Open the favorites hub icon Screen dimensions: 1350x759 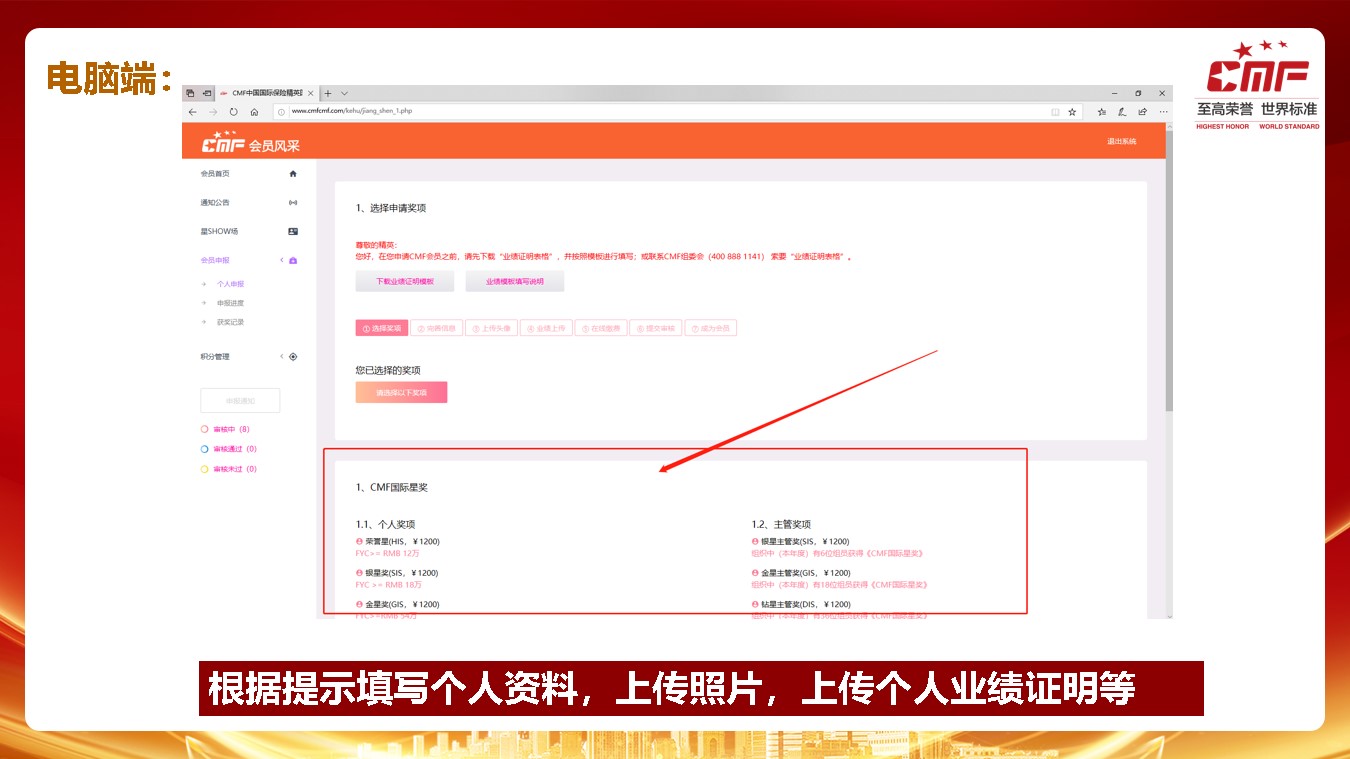1102,112
